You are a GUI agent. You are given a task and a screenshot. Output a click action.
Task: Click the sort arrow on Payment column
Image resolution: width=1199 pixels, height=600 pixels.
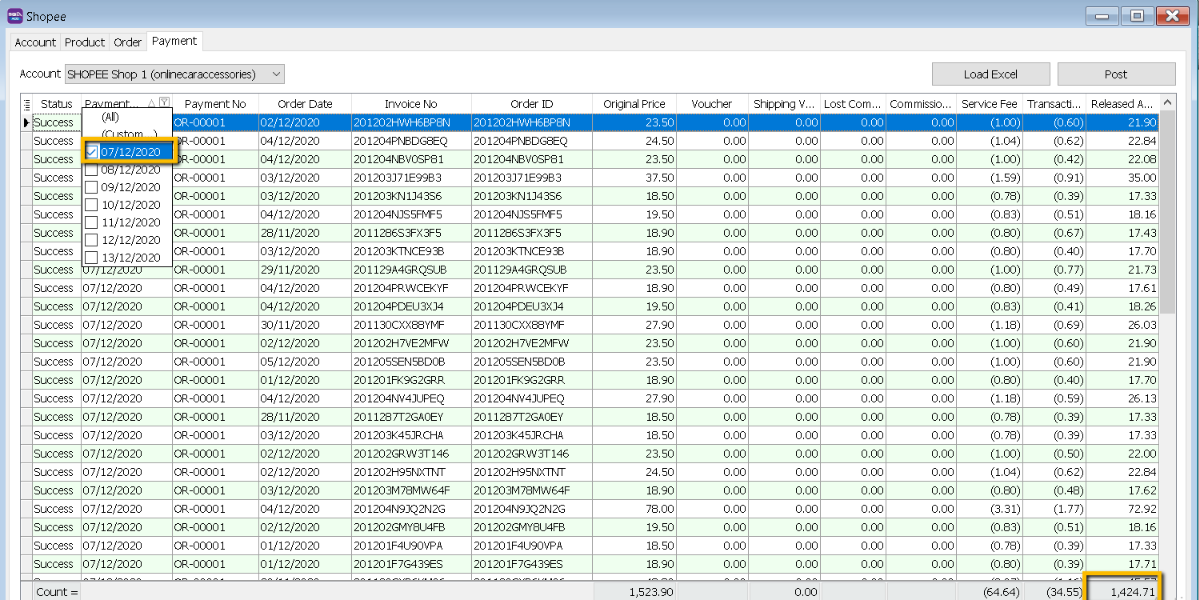click(151, 104)
